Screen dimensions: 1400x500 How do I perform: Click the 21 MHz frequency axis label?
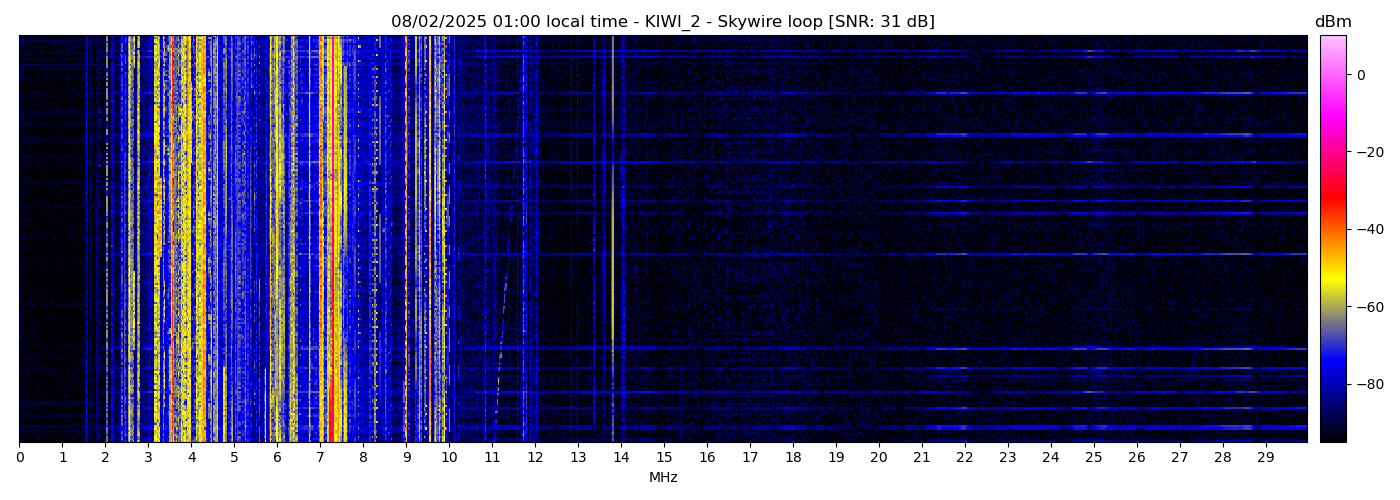point(921,458)
